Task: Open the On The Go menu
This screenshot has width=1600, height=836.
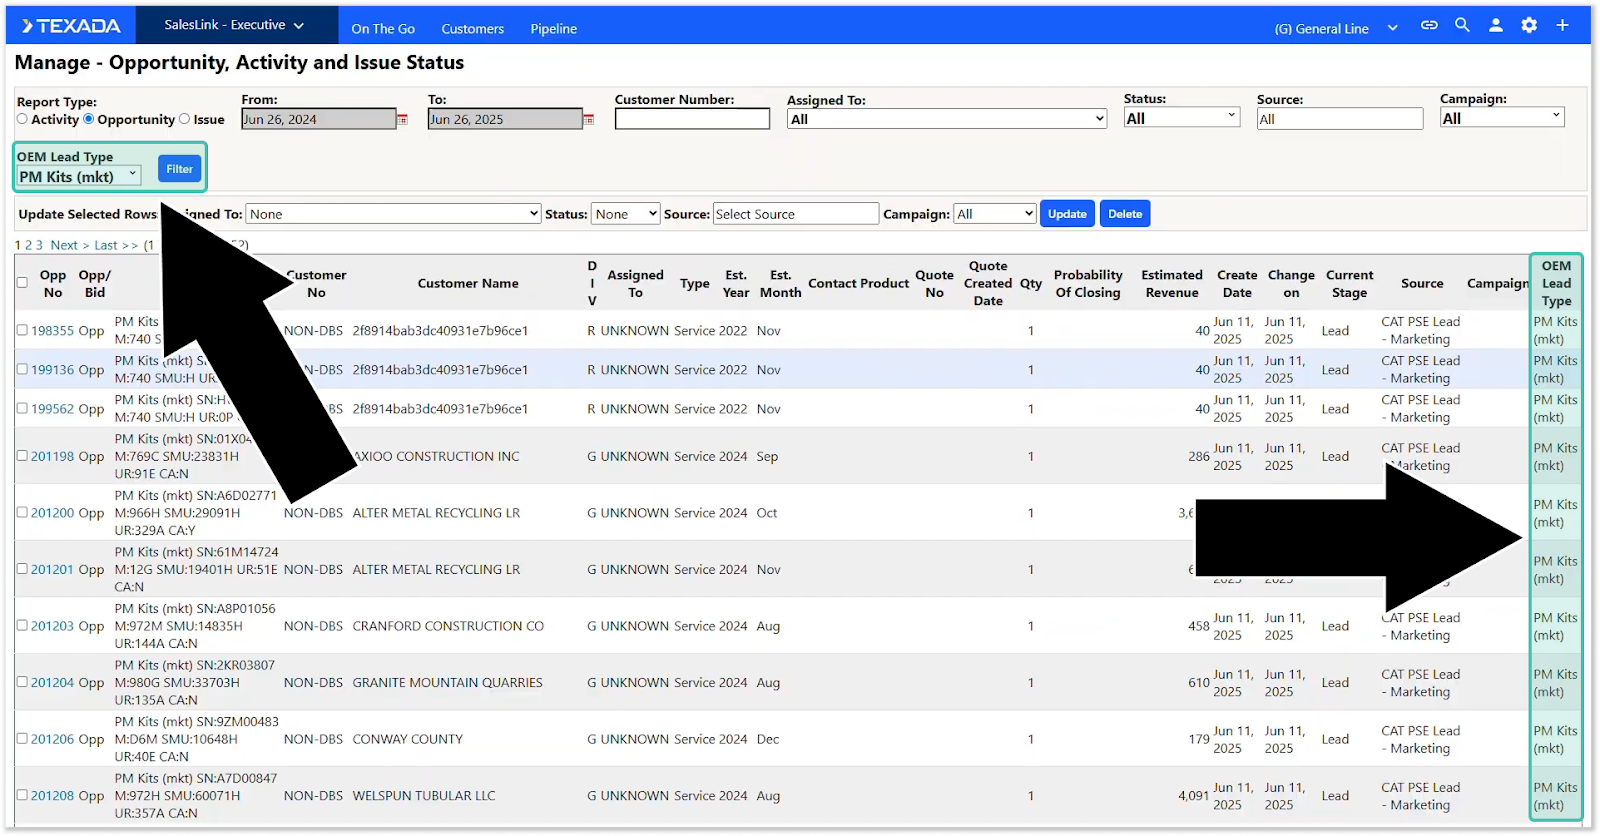Action: coord(383,29)
